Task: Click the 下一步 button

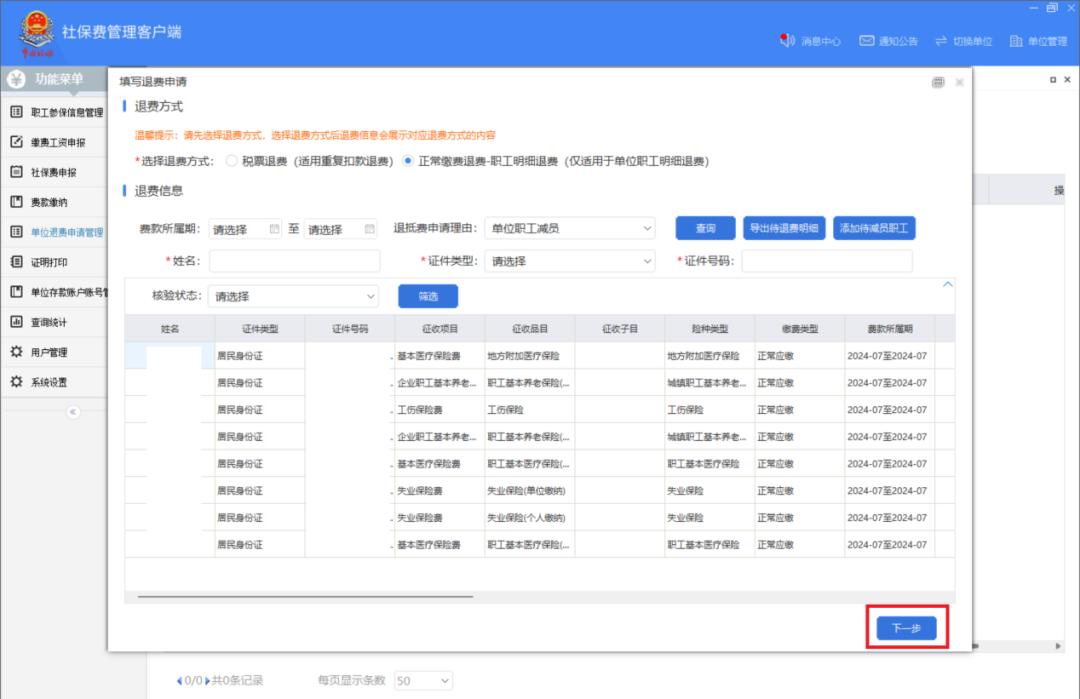Action: [906, 628]
